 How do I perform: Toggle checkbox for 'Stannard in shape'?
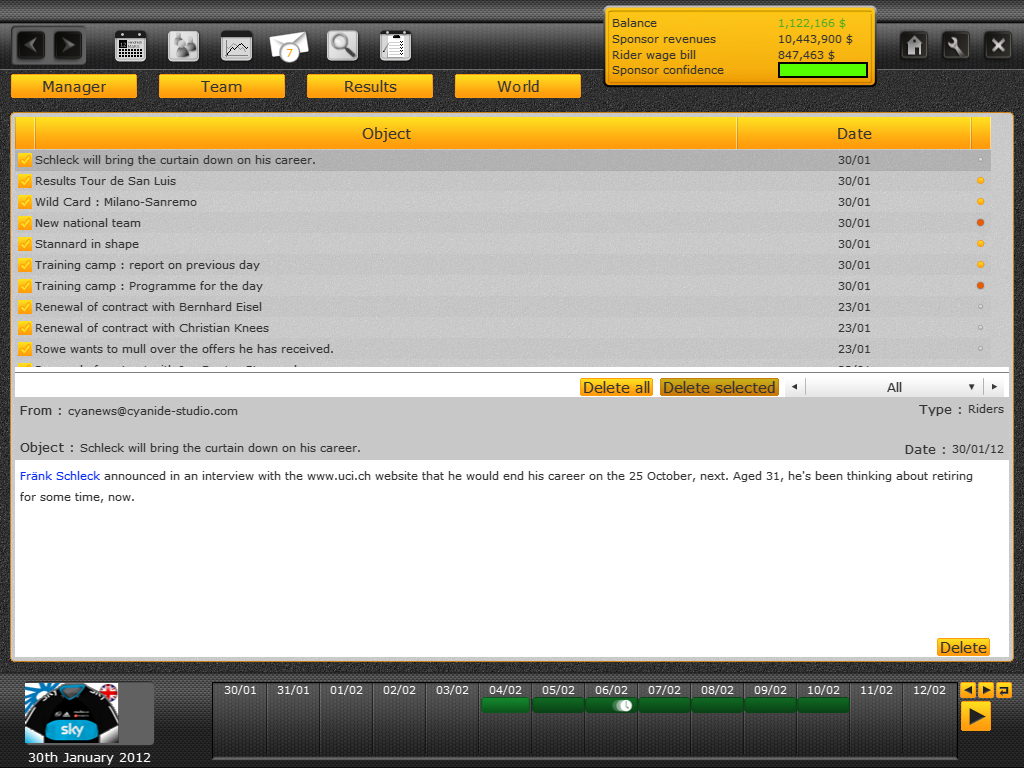tap(25, 244)
